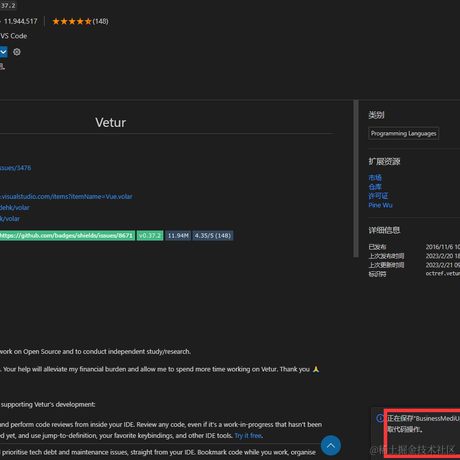
Task: Open the Vue.volar marketplace items link
Action: (66, 197)
